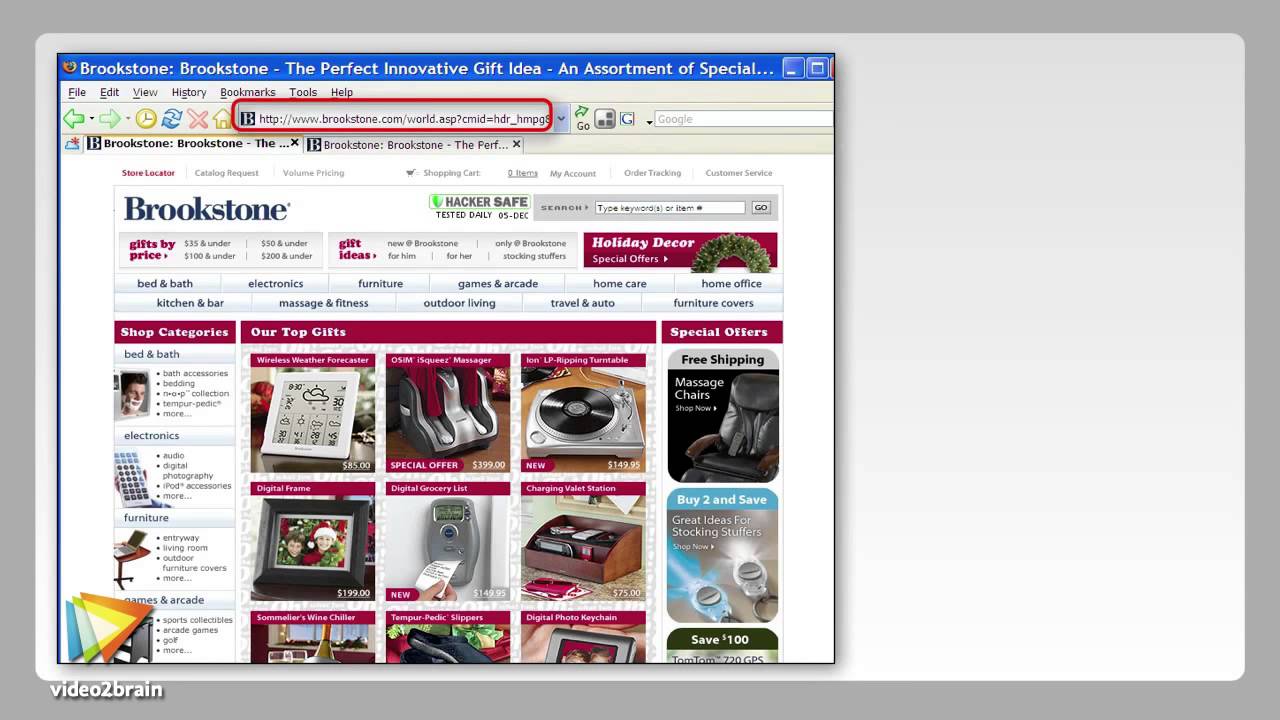Viewport: 1280px width, 720px height.
Task: Open the Charging Valet Station product
Action: point(582,541)
